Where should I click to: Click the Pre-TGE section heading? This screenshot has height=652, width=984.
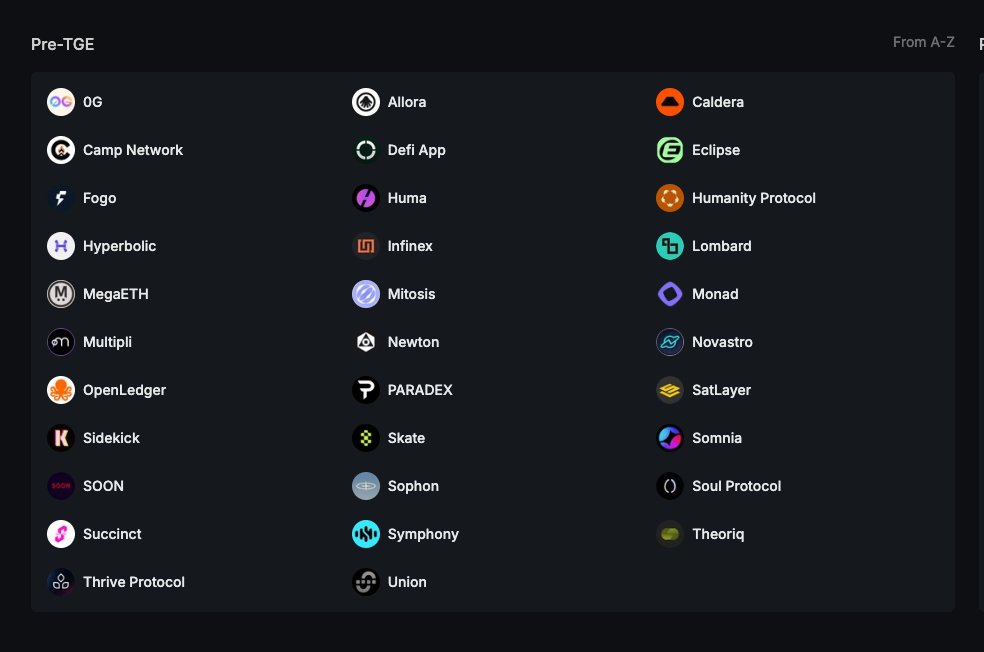[x=63, y=44]
